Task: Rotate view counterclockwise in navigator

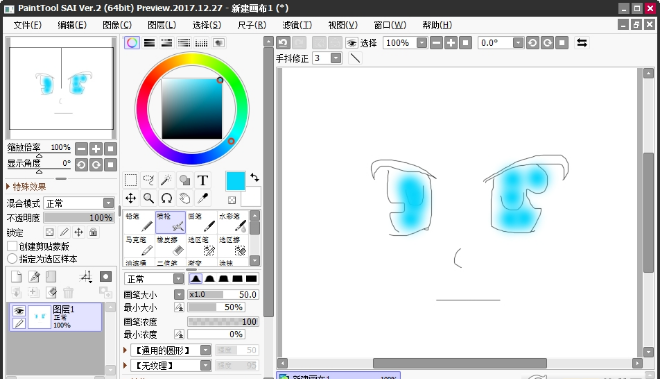Action: [x=81, y=165]
